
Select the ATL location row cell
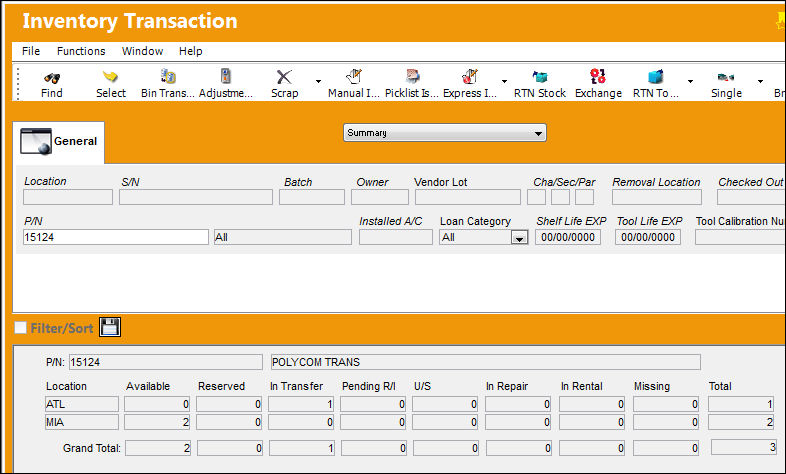(x=82, y=404)
